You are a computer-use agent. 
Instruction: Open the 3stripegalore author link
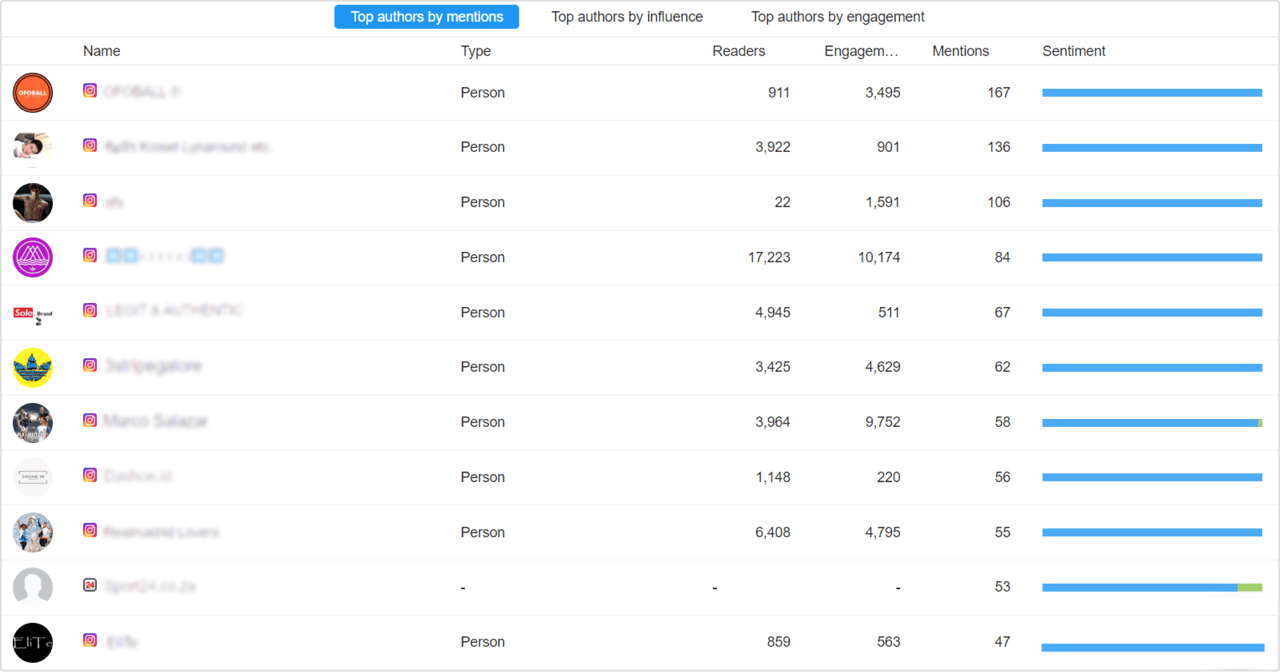(153, 366)
